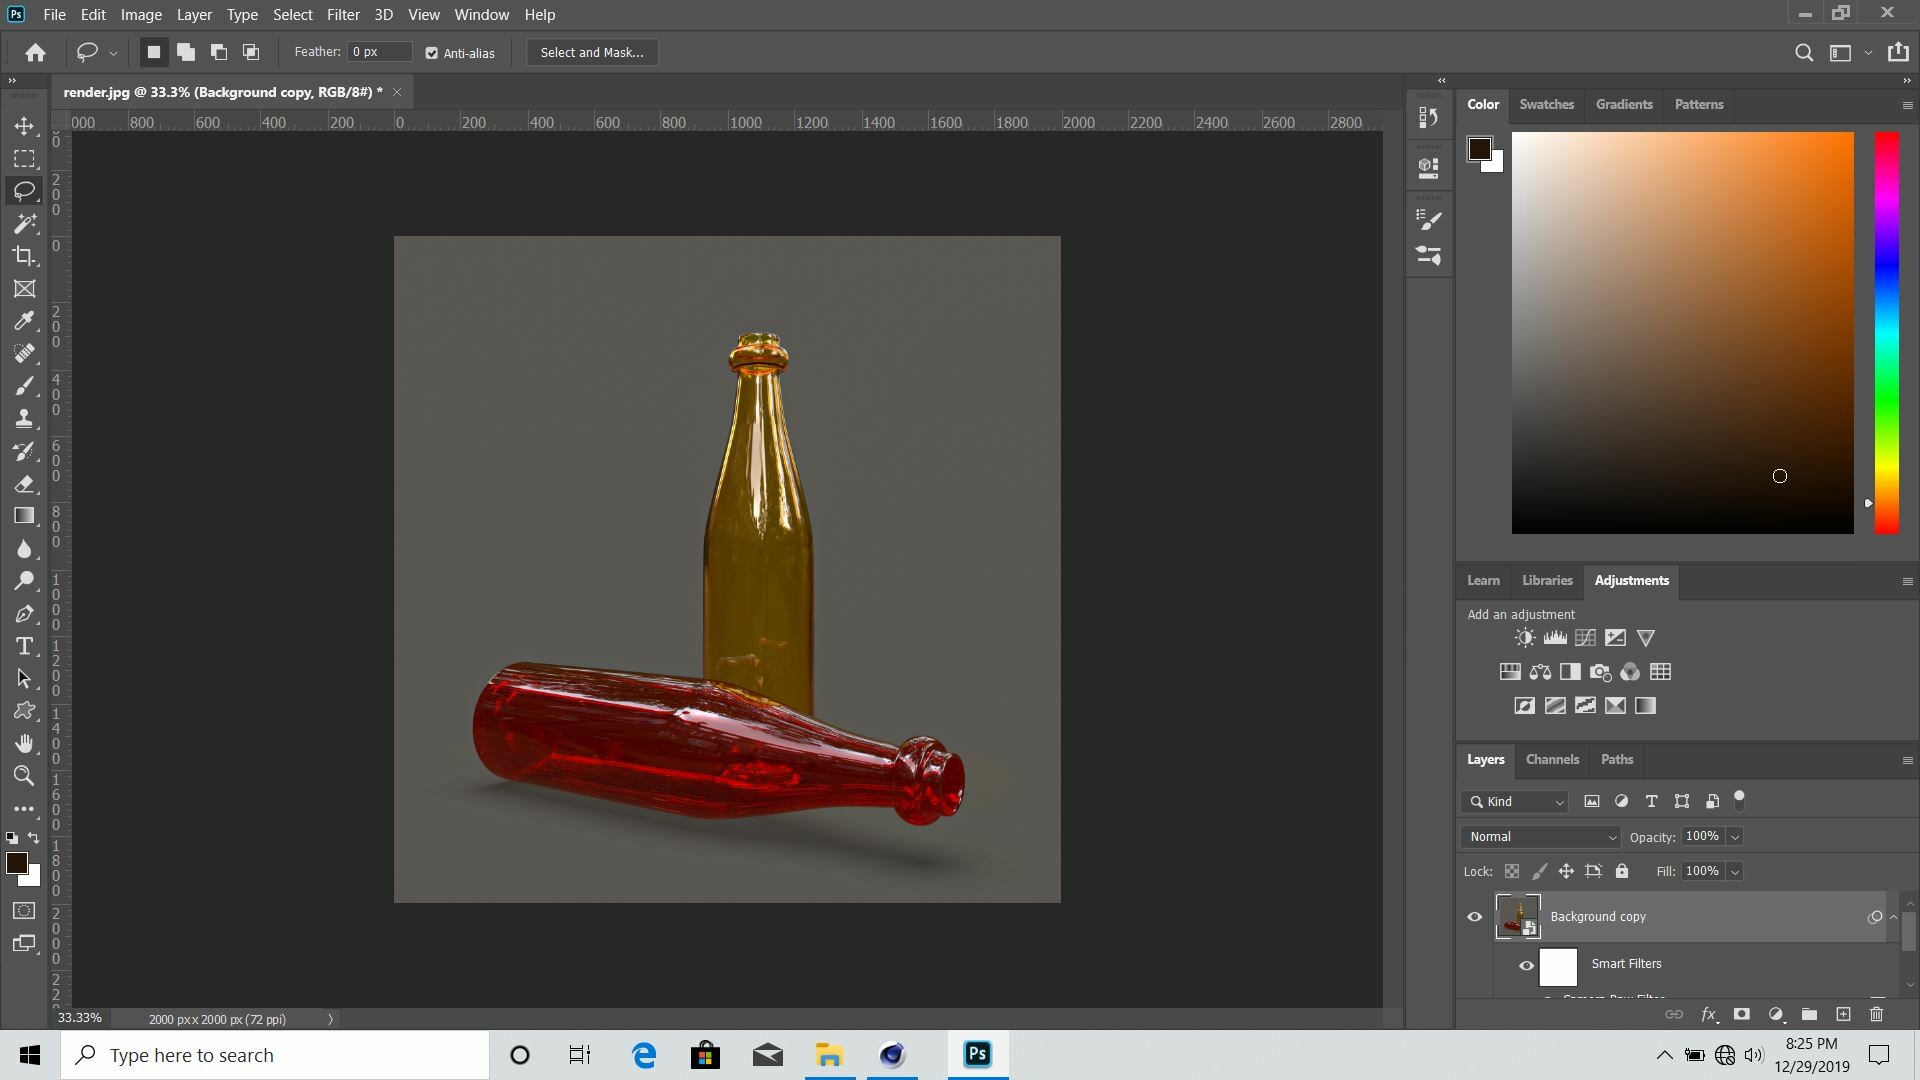
Task: Select the Blur tool
Action: [x=24, y=548]
